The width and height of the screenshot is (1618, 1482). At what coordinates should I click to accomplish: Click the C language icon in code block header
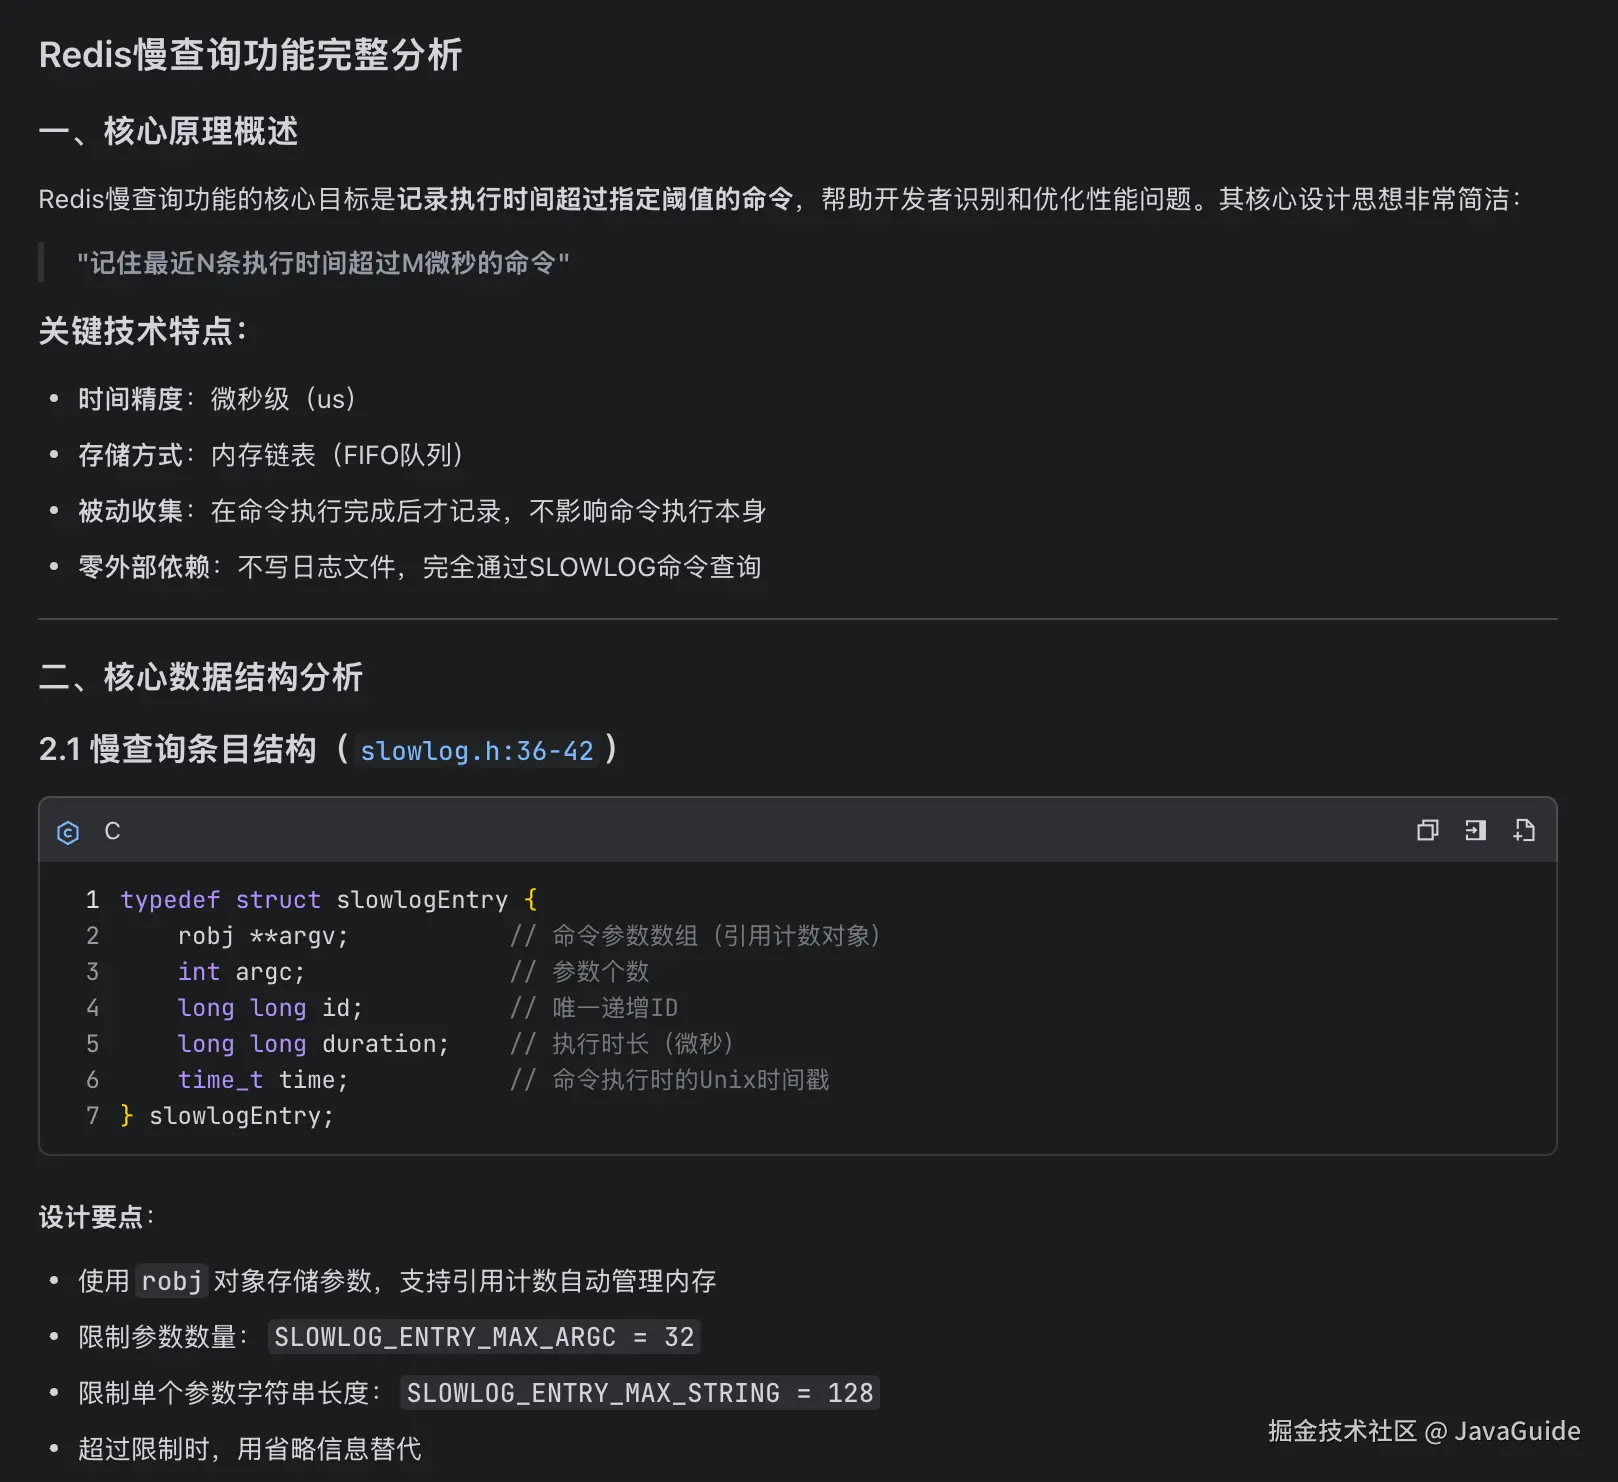[x=68, y=832]
